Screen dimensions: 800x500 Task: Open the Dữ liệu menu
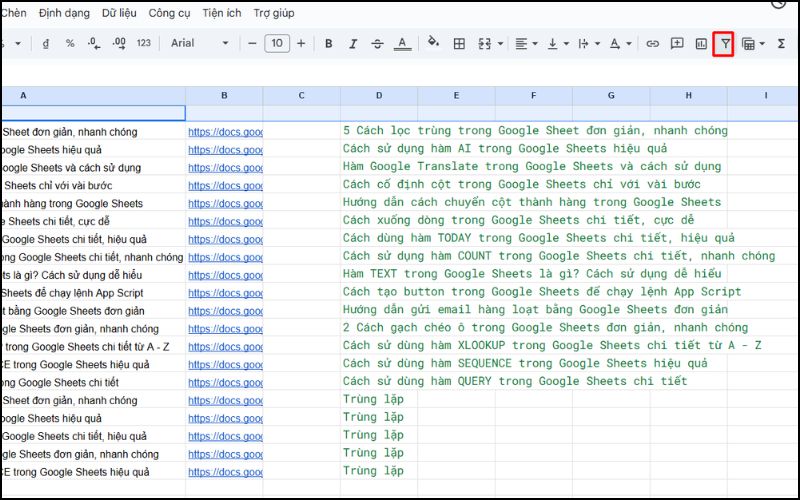point(119,13)
